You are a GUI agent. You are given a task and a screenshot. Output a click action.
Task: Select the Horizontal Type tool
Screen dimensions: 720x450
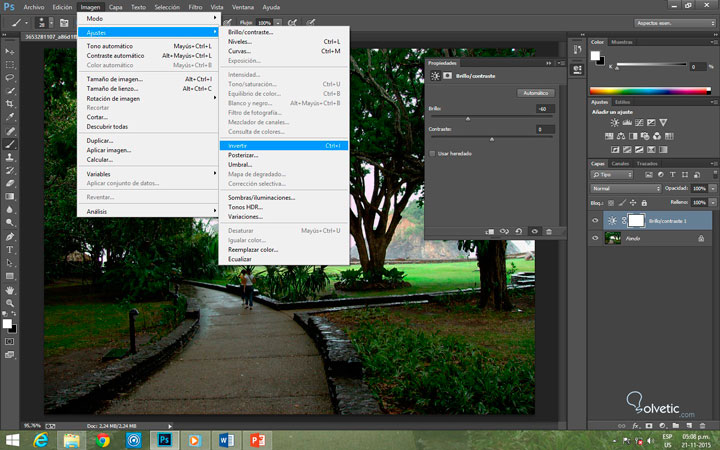pos(10,250)
